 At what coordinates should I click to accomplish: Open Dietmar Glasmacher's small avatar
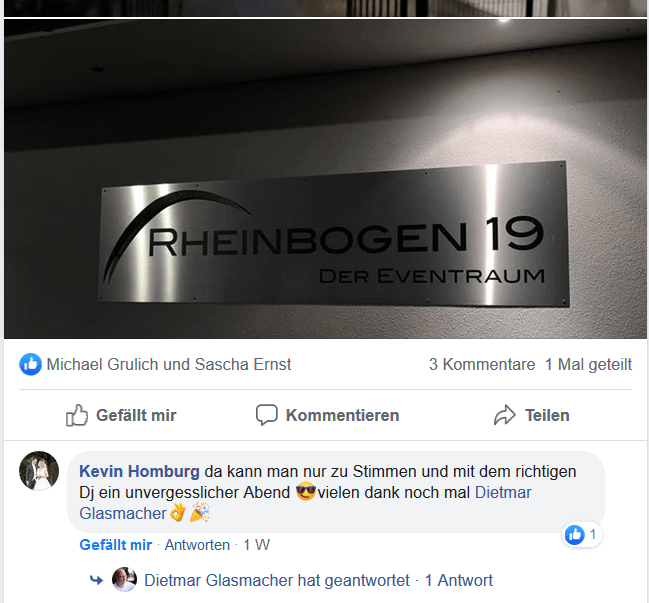coord(124,580)
